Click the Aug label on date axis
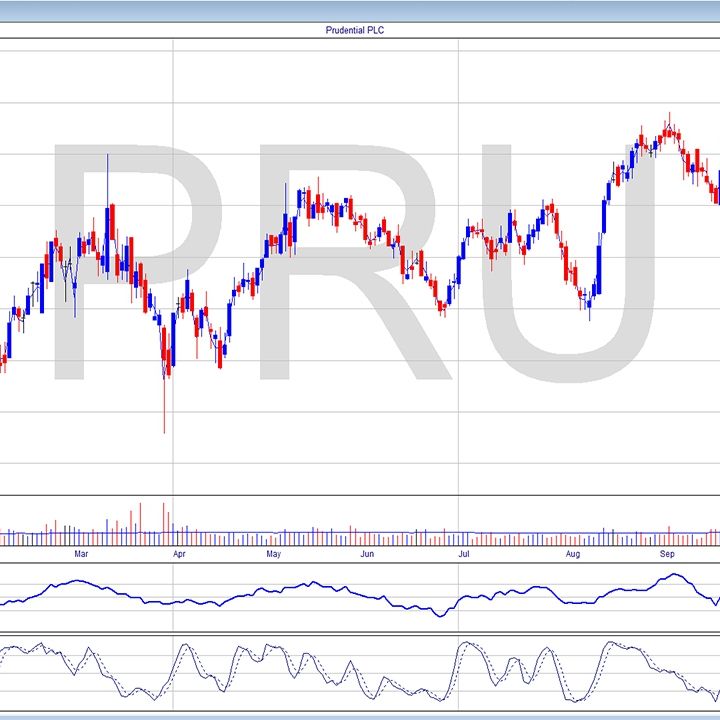Viewport: 720px width, 720px height. [x=573, y=554]
